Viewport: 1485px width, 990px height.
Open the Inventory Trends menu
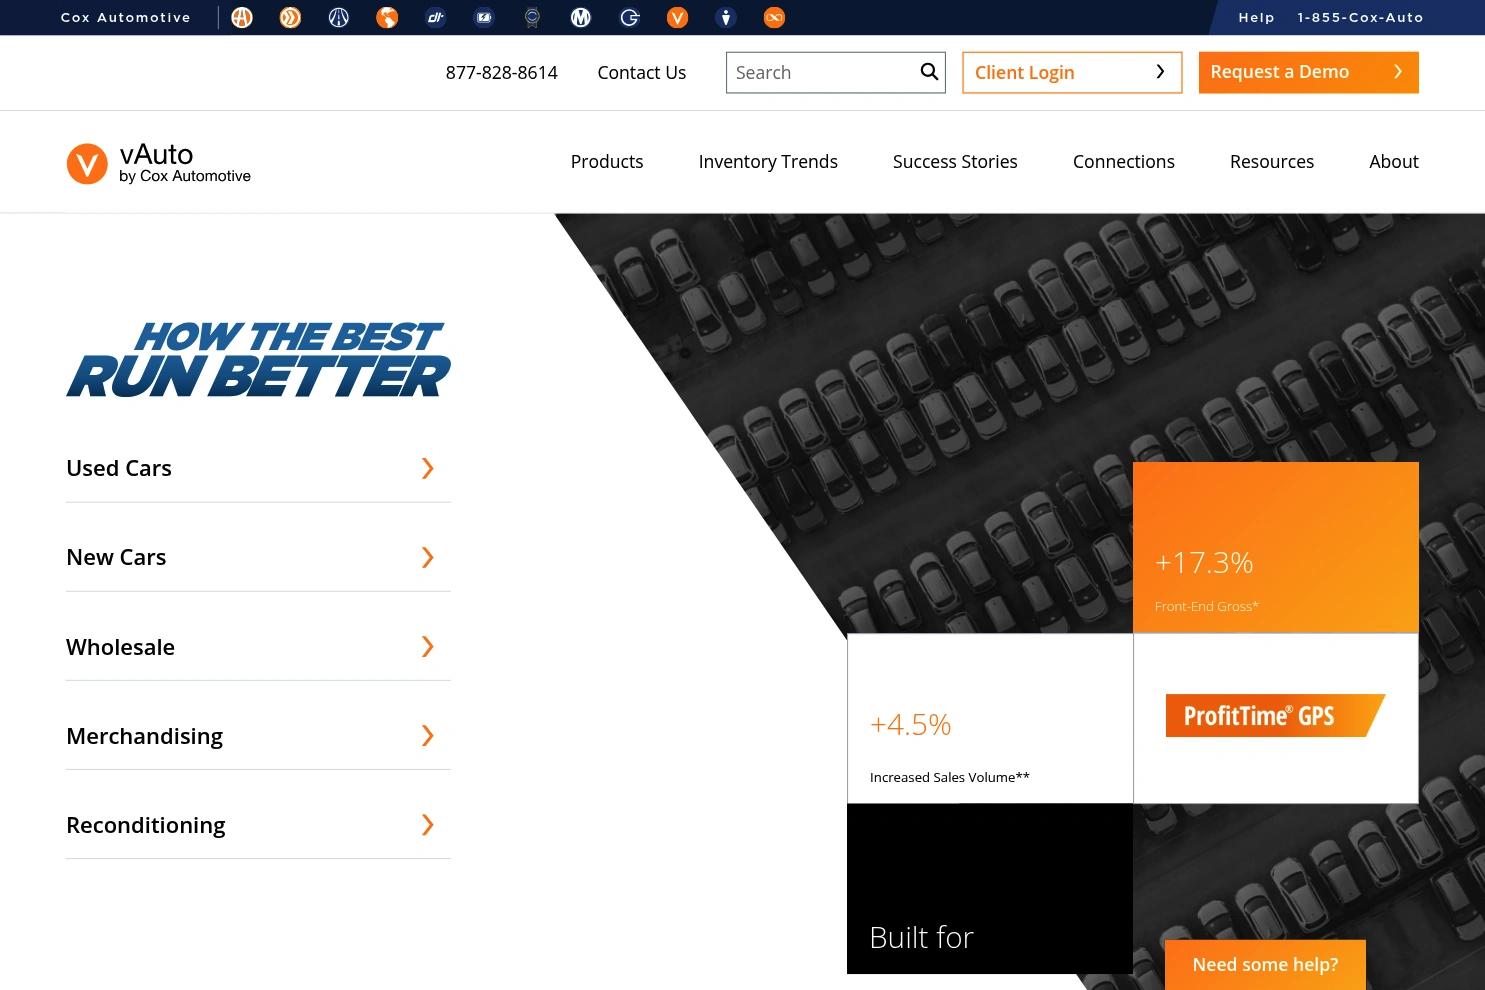[768, 161]
